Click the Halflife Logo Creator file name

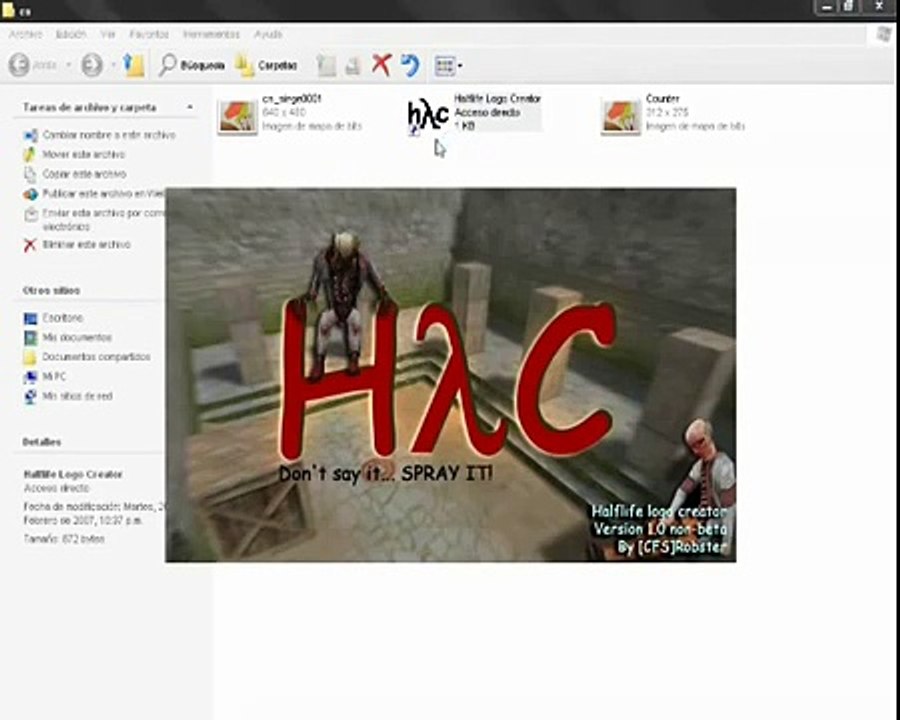click(x=497, y=99)
